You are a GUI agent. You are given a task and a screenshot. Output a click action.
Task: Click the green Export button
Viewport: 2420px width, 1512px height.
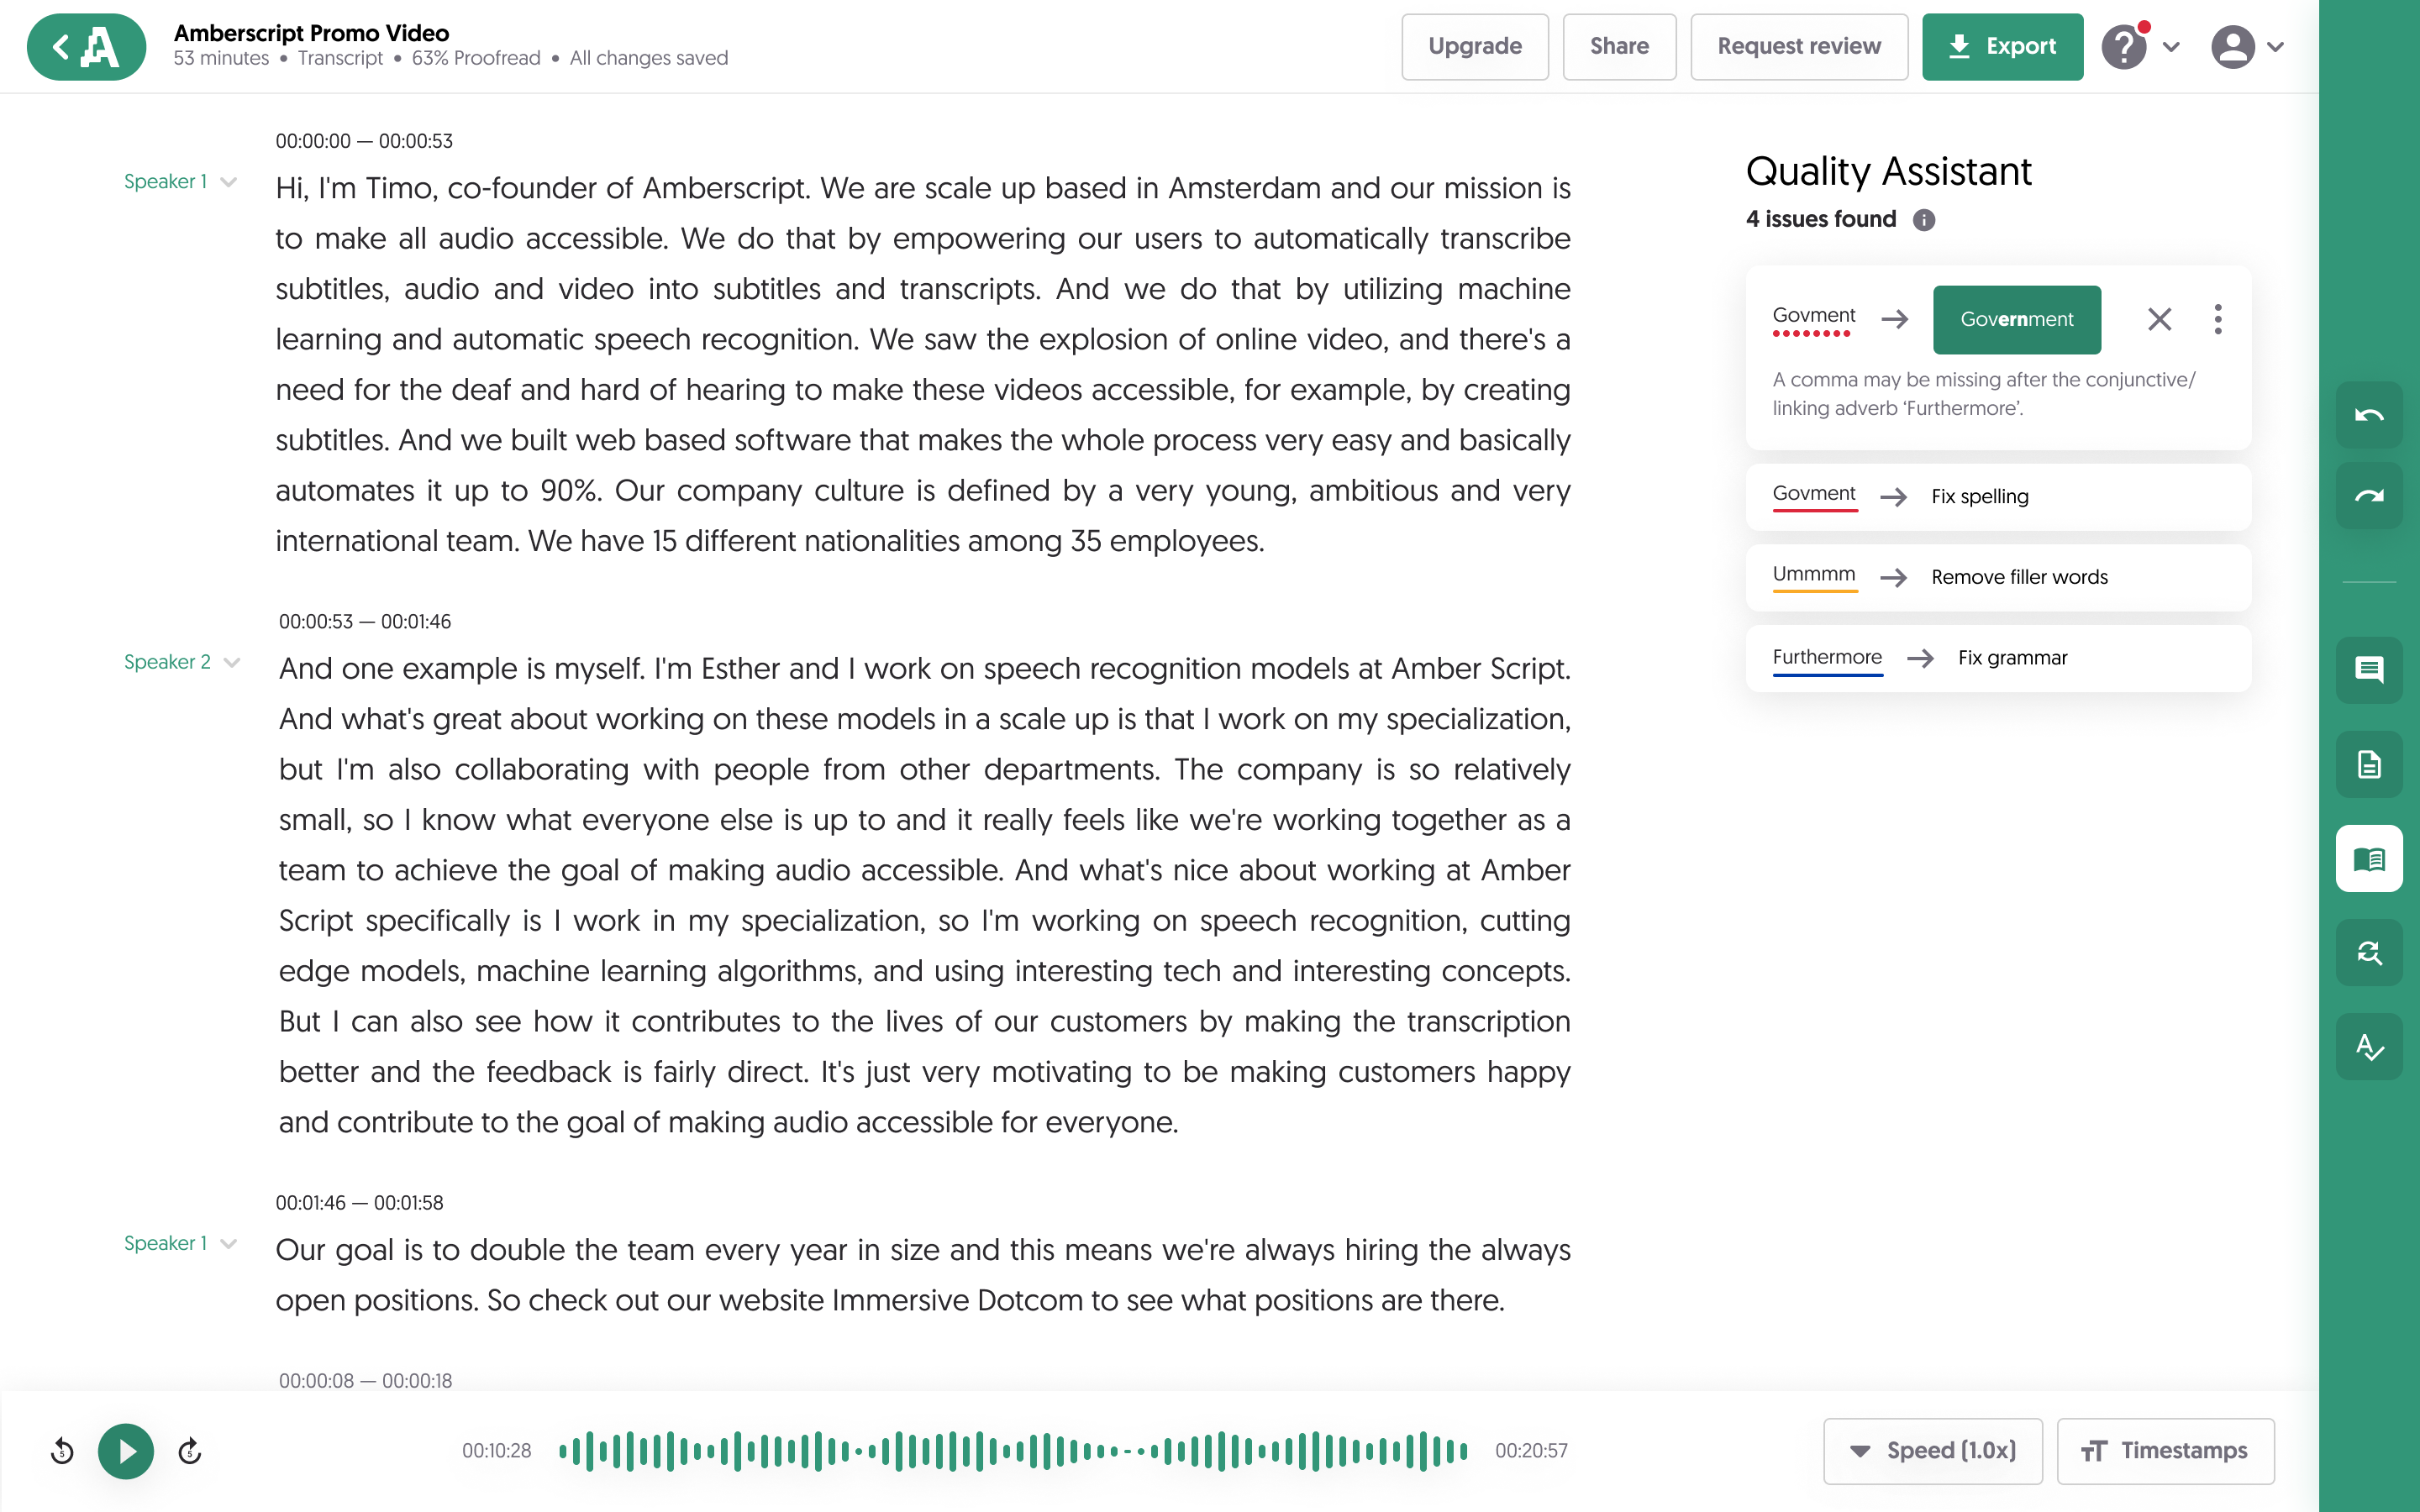2002,46
